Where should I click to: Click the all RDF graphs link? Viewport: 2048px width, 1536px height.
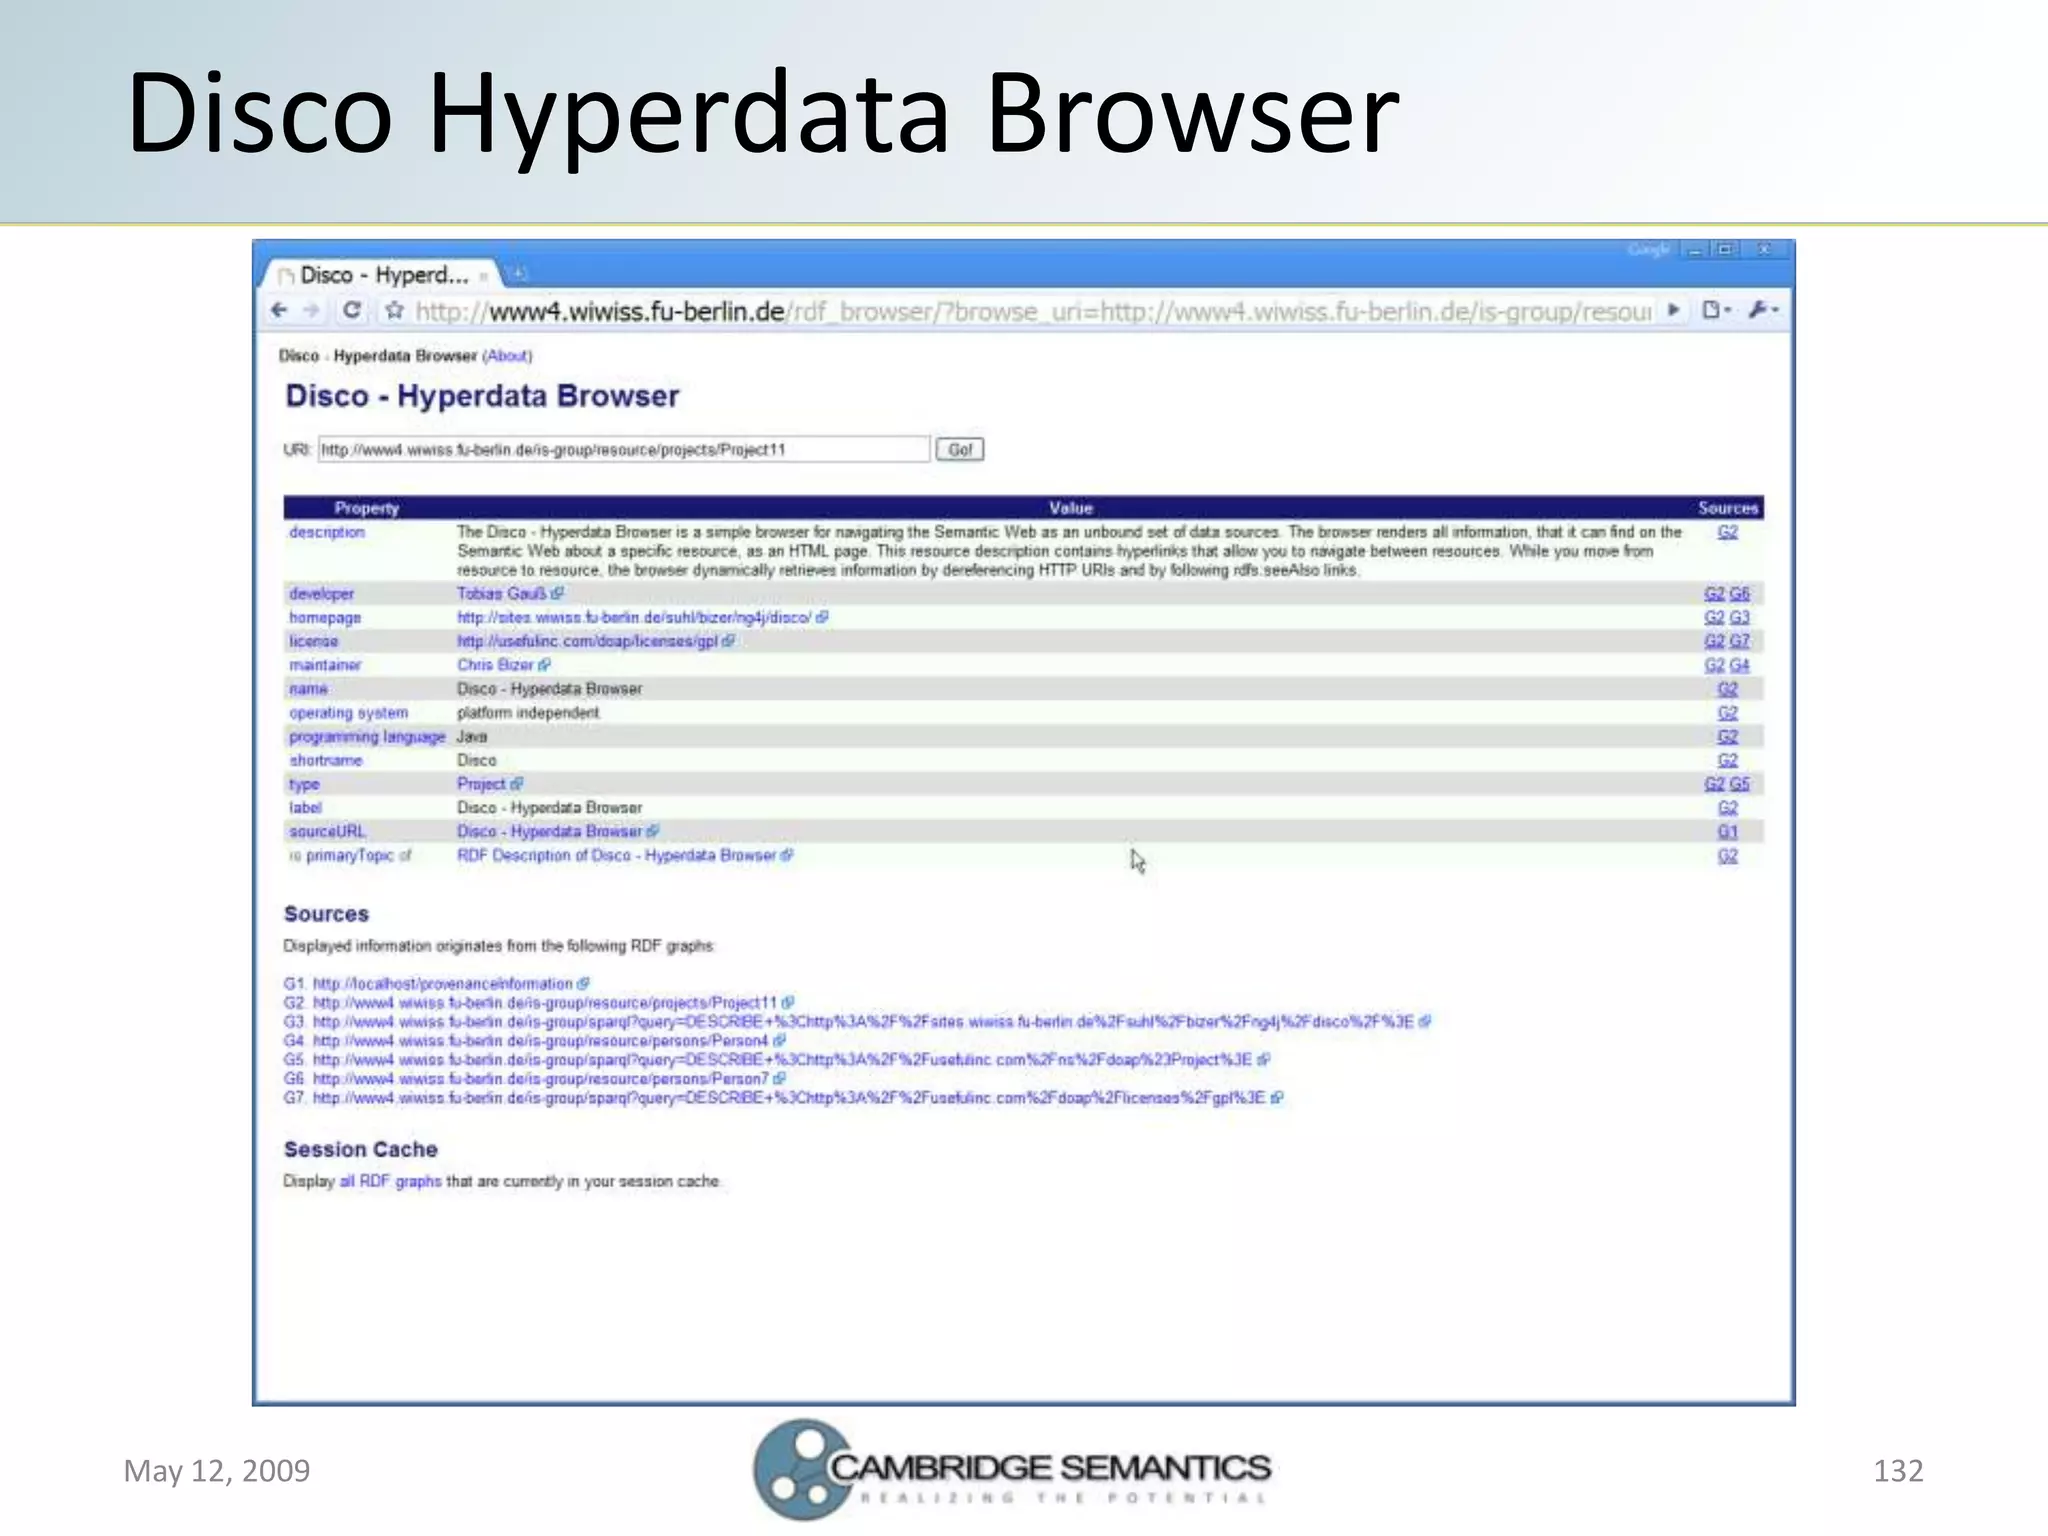(x=390, y=1182)
